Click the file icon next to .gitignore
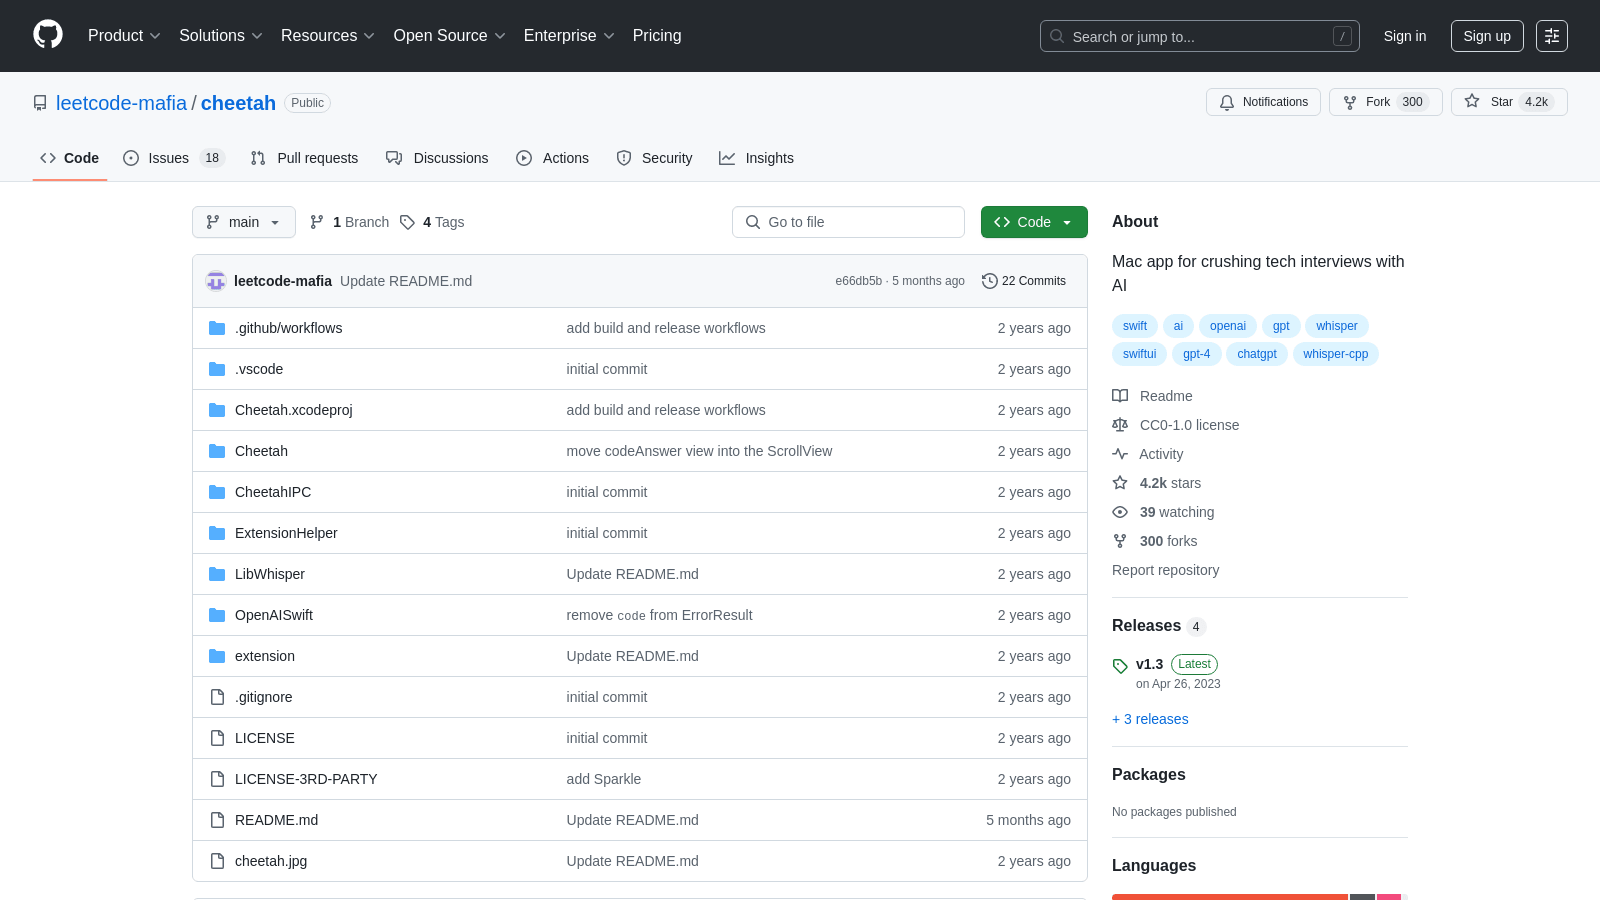 pyautogui.click(x=217, y=697)
